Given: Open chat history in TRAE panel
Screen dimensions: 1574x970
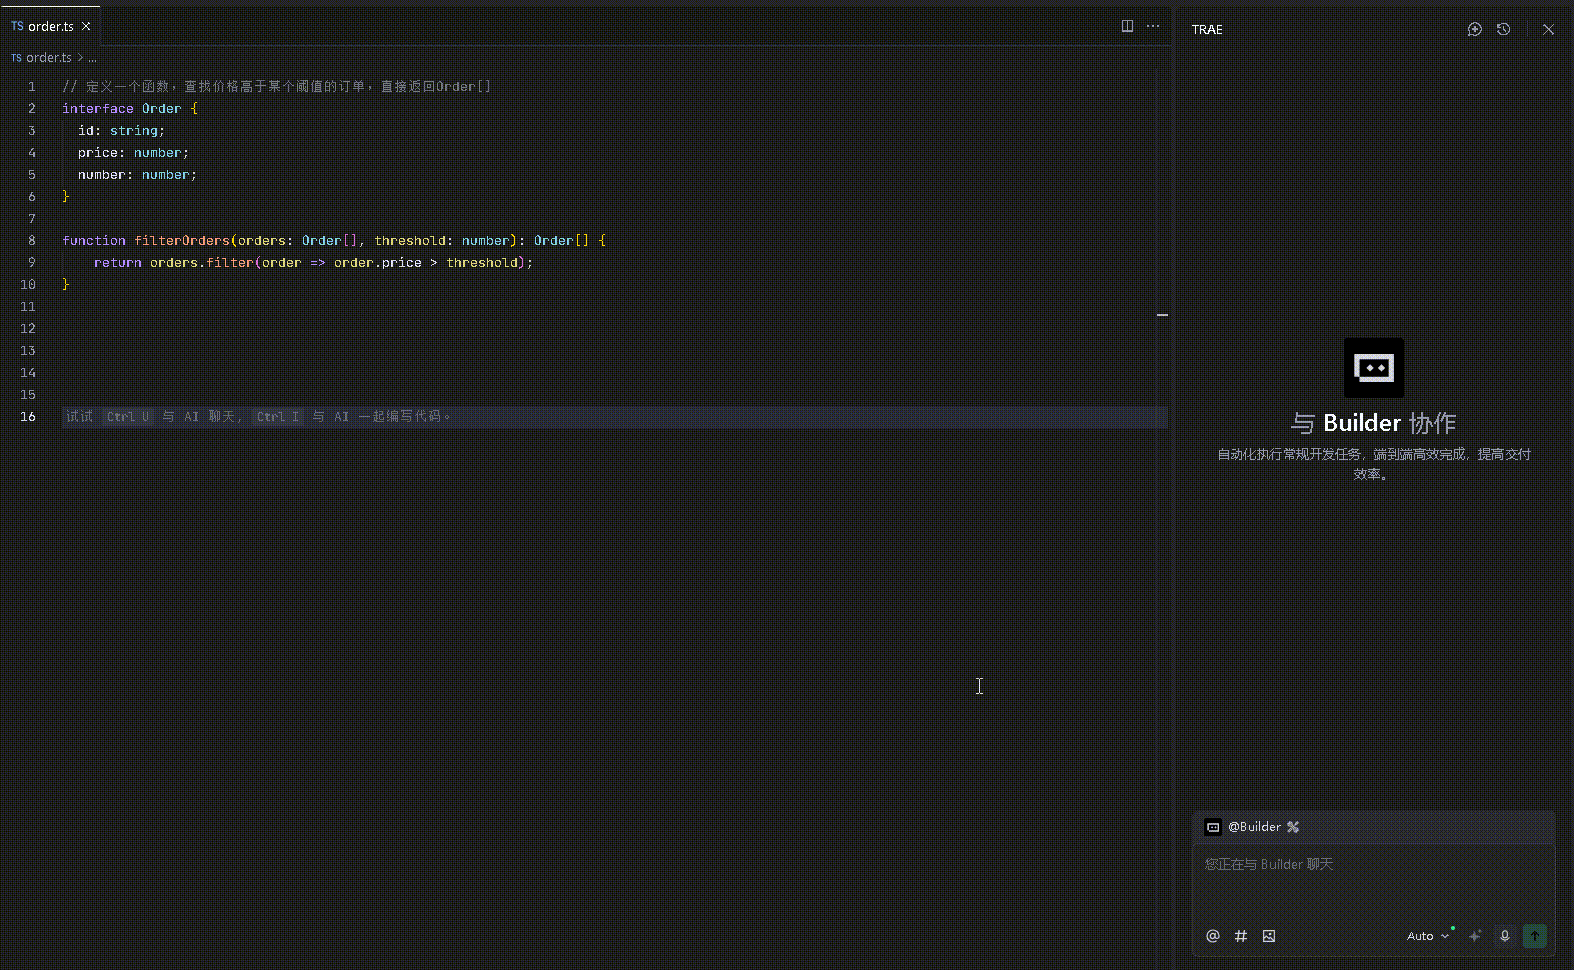Looking at the screenshot, I should 1503,29.
